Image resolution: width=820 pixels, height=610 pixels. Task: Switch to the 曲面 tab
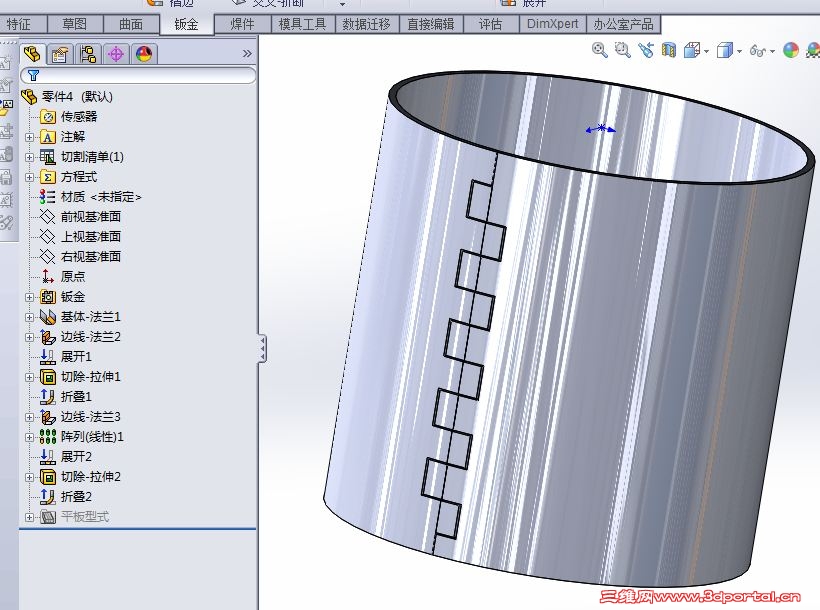coord(131,24)
